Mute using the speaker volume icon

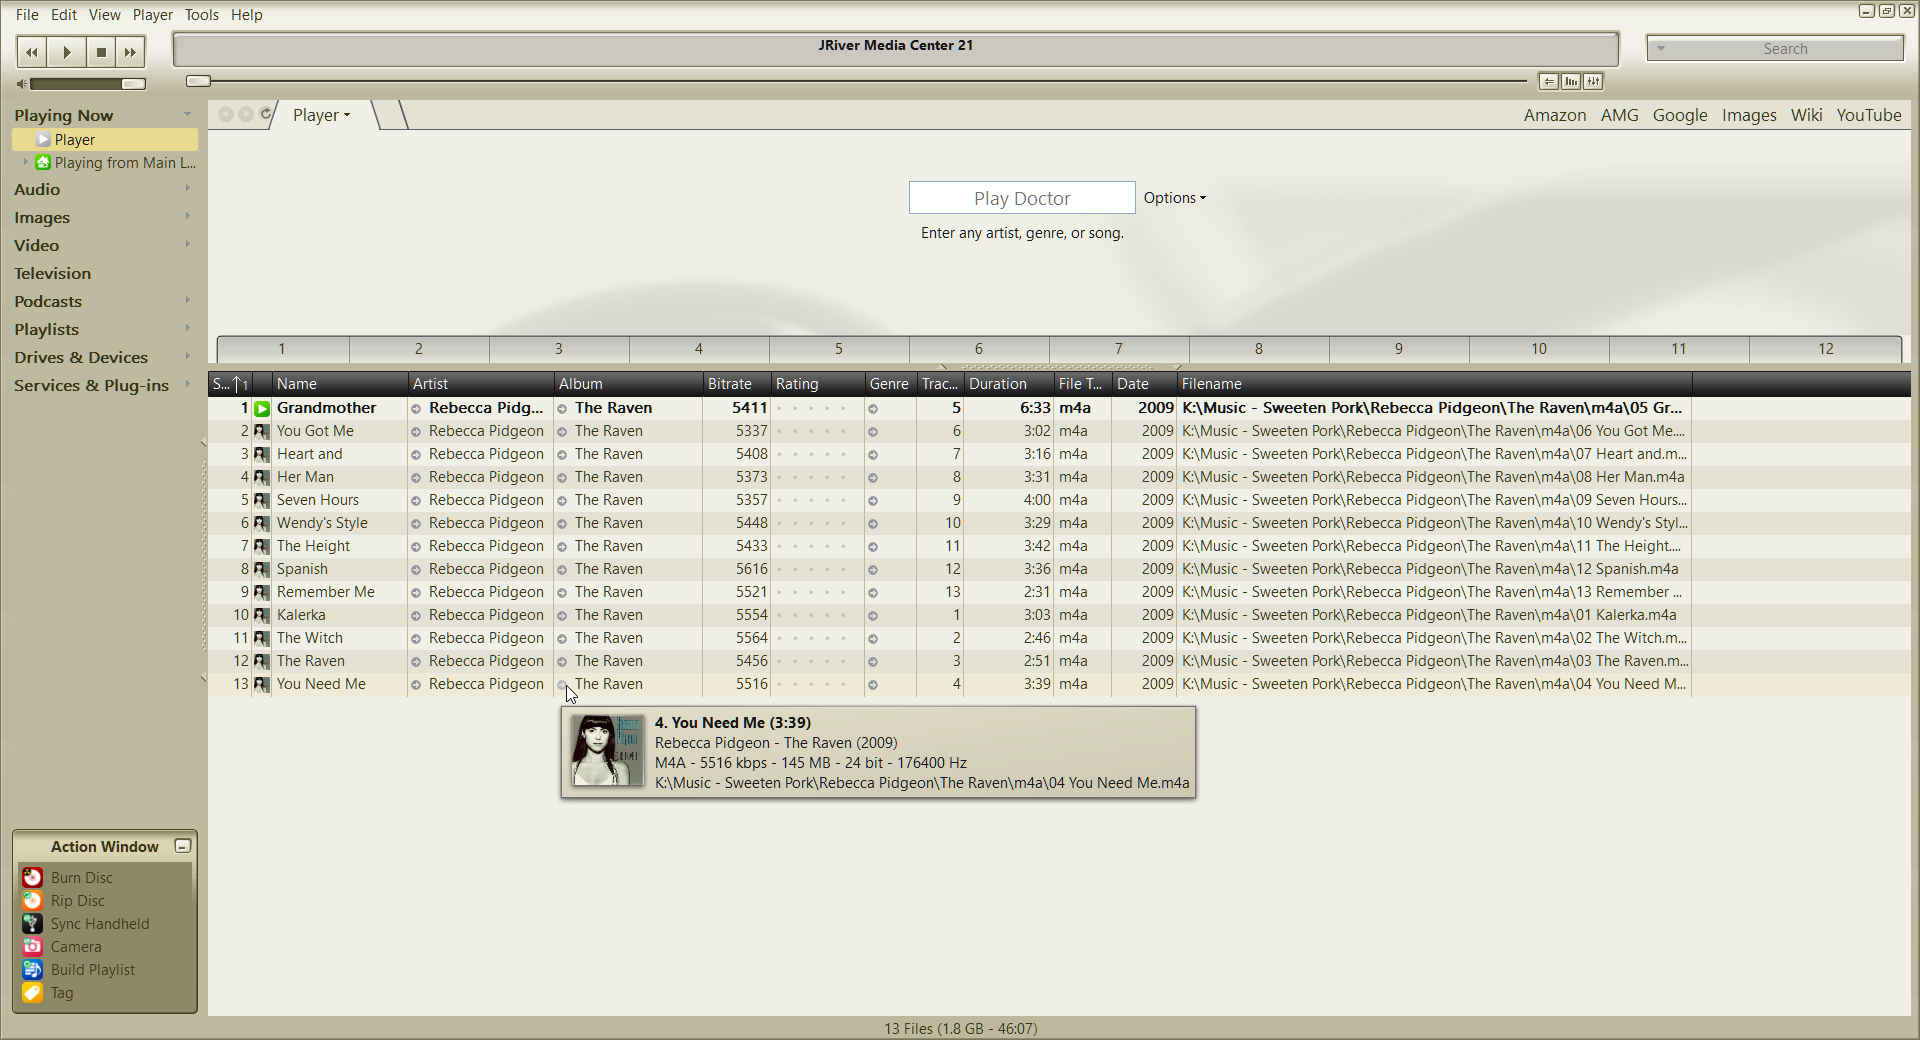[21, 84]
